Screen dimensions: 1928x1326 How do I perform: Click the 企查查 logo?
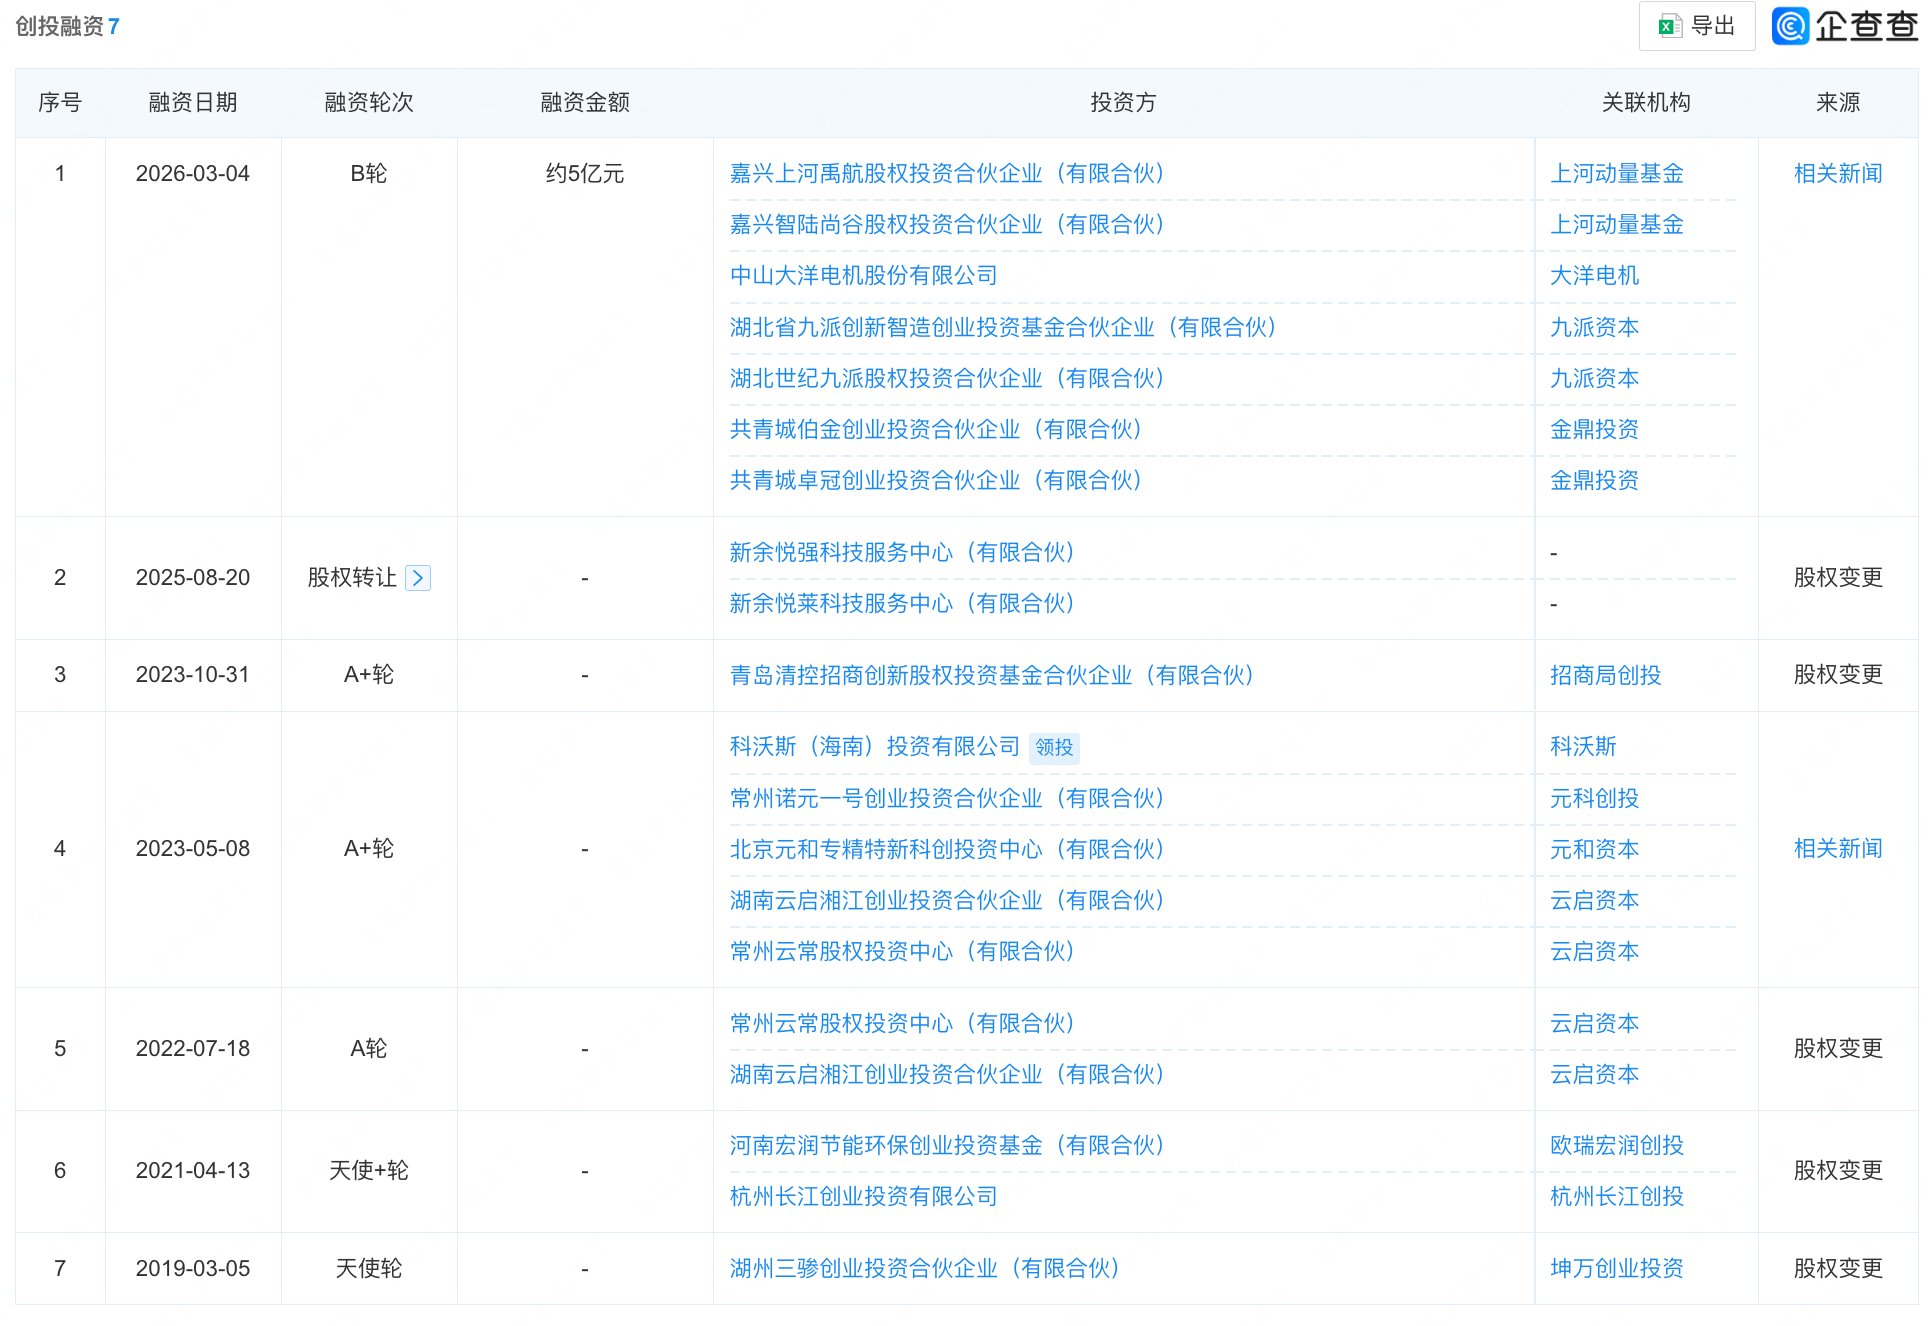1845,26
